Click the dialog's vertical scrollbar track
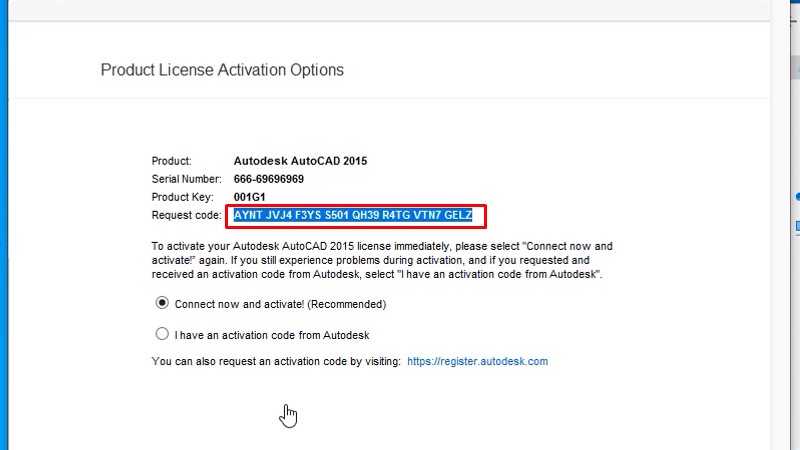 point(779,250)
